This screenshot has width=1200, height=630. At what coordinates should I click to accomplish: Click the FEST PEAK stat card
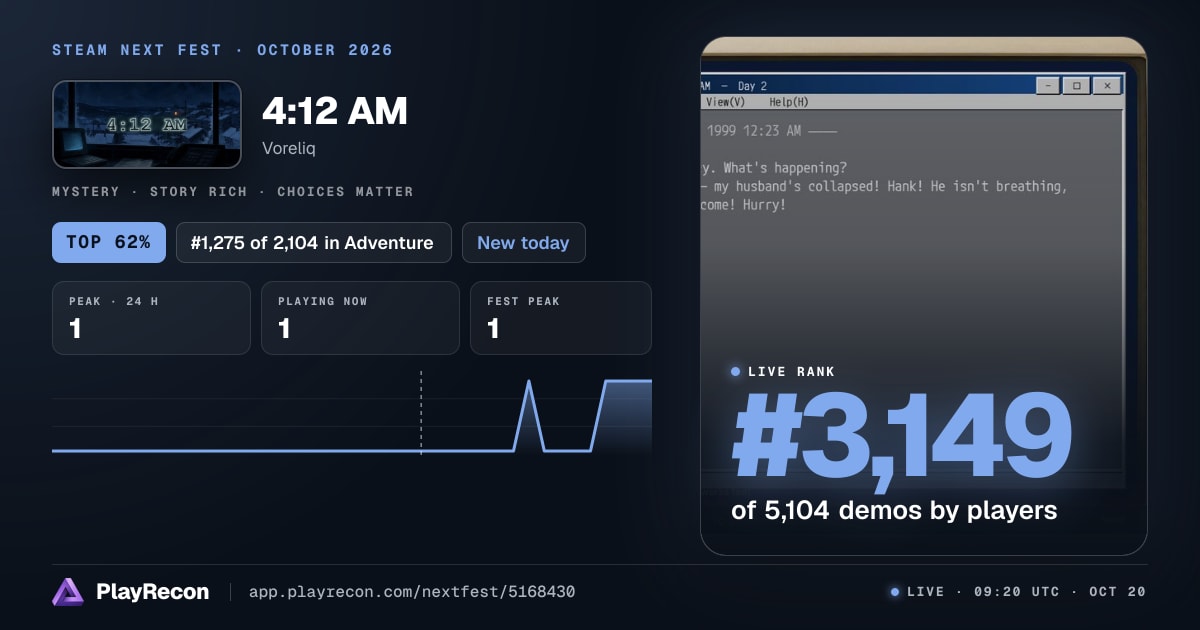pos(560,318)
